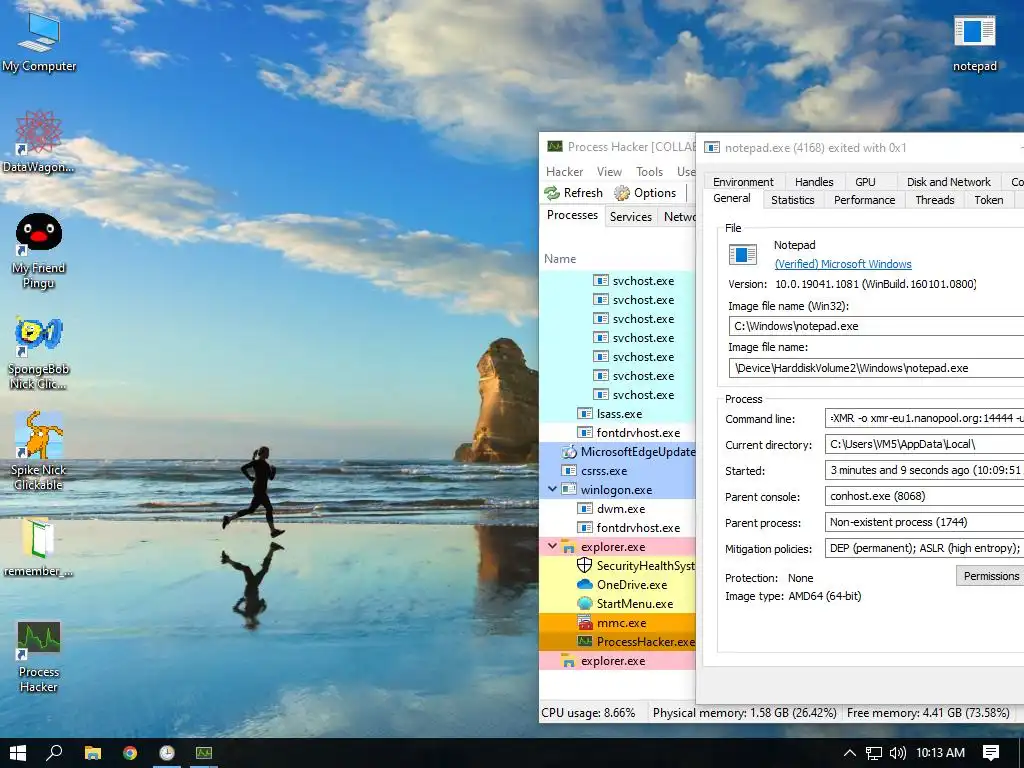Select the mmc.exe process row
The height and width of the screenshot is (768, 1024).
coord(617,622)
